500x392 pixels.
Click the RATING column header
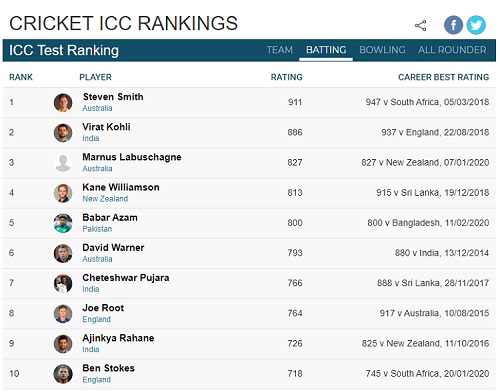[286, 77]
